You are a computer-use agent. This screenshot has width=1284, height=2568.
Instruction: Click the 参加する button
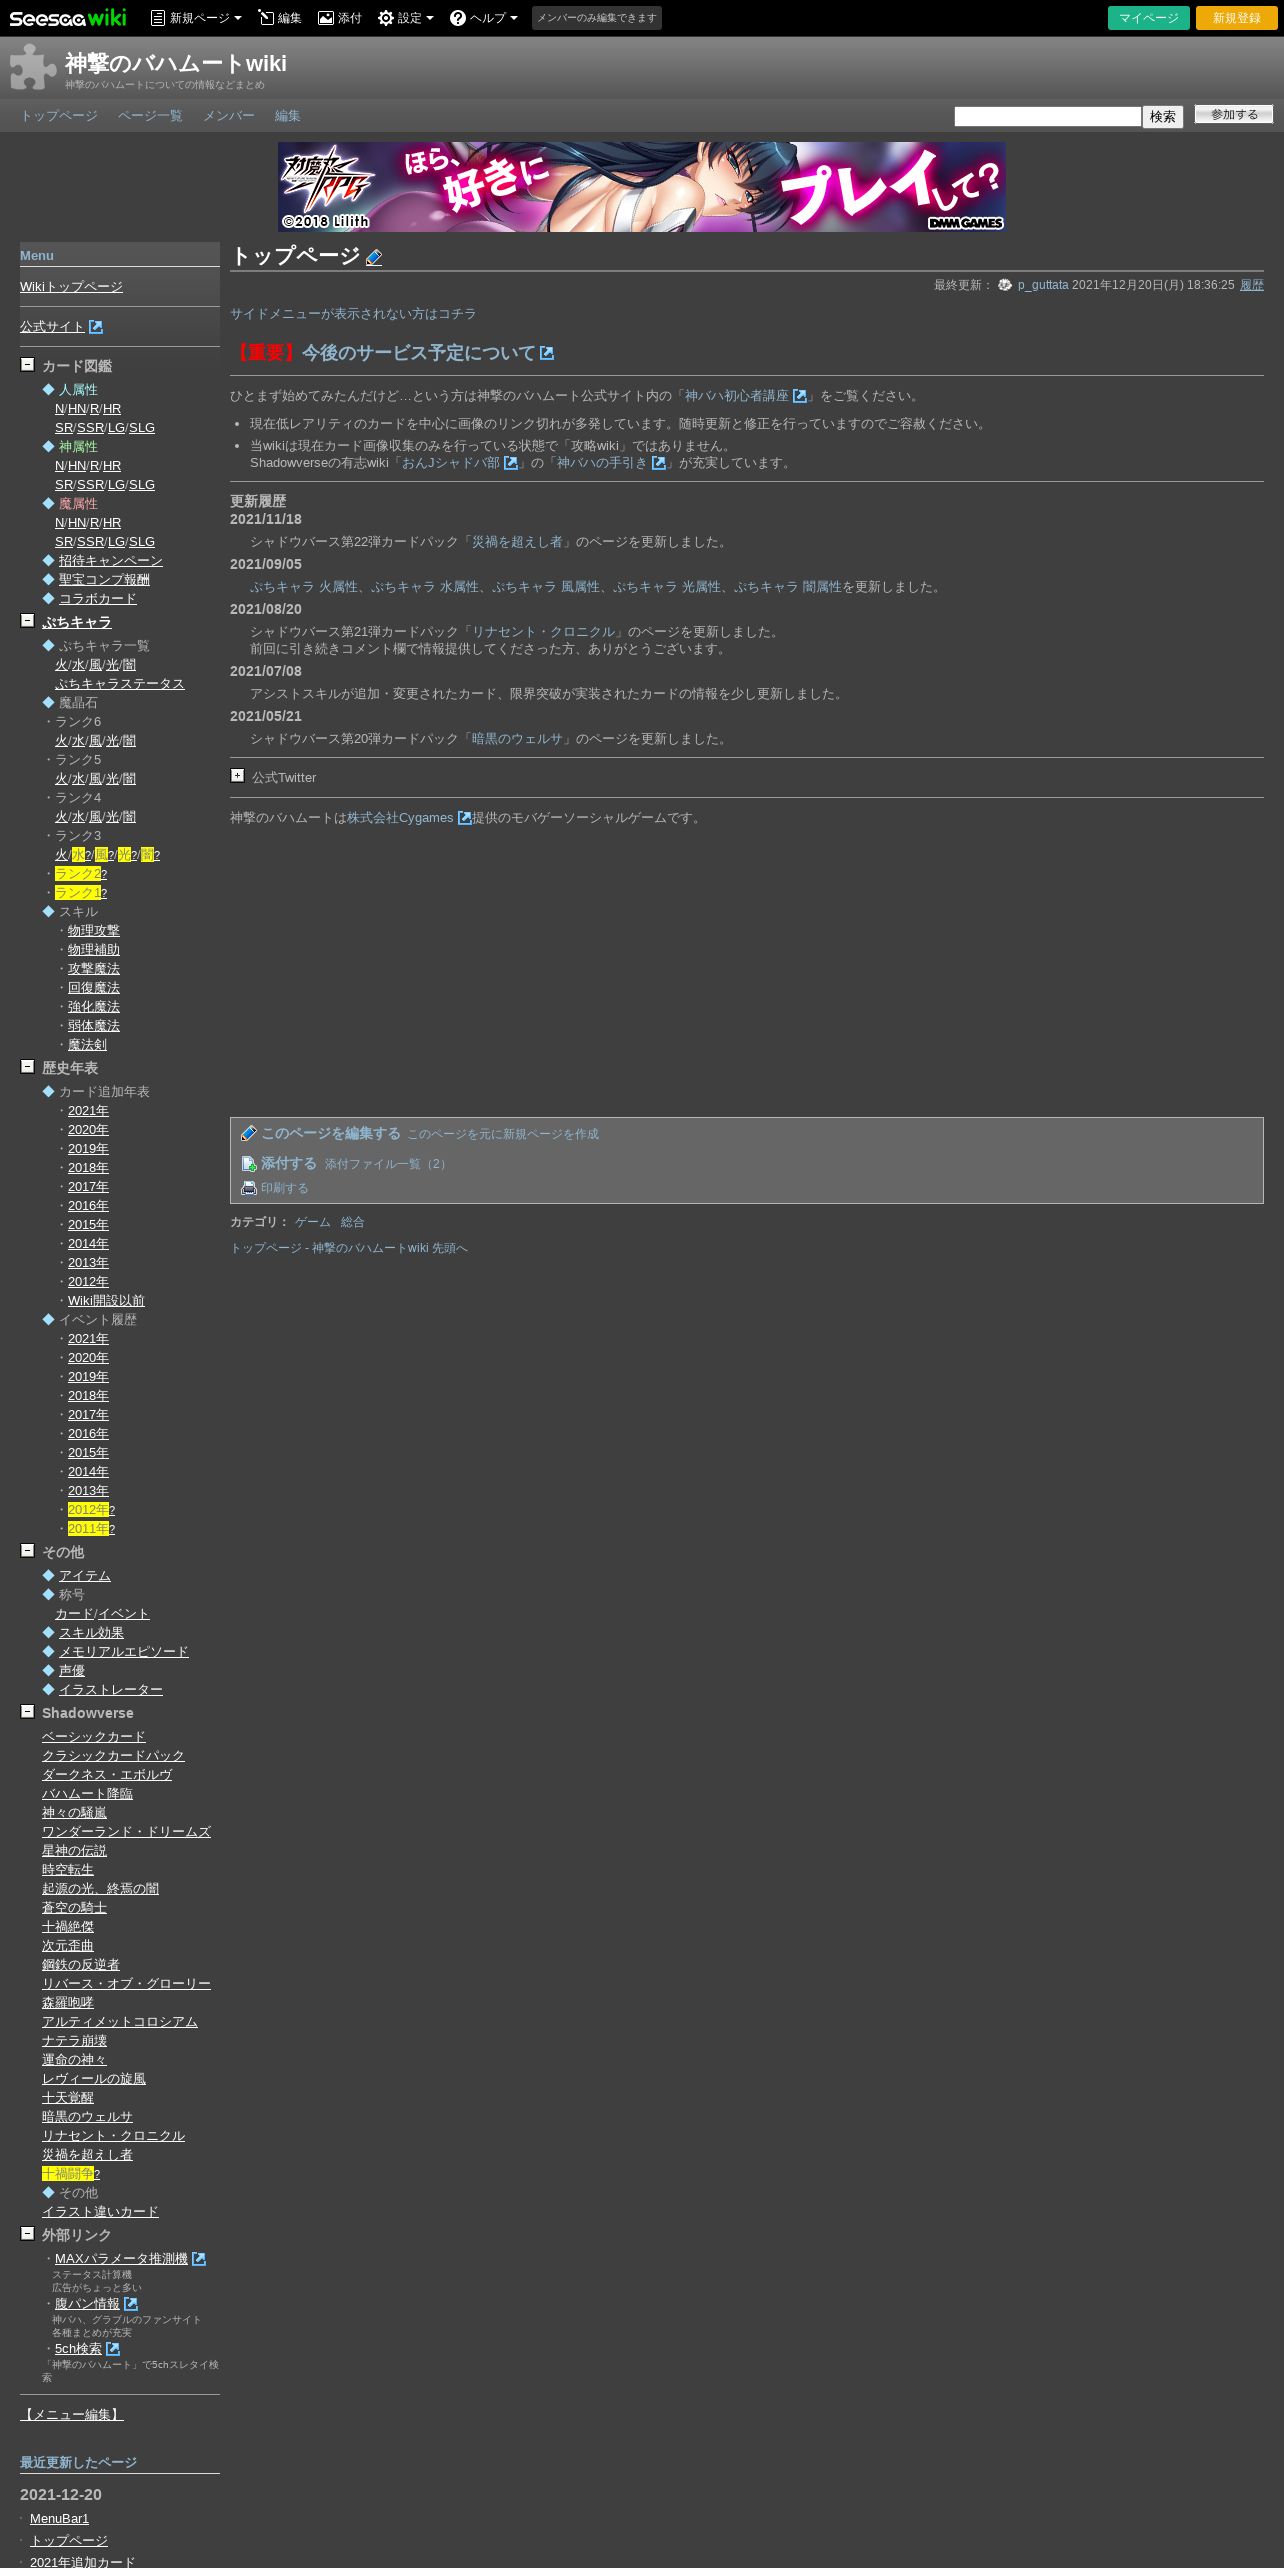[1234, 115]
